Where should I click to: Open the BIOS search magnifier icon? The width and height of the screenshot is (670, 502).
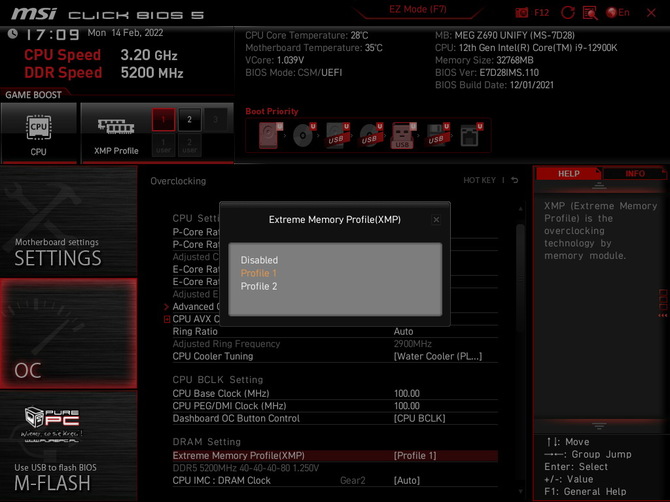tap(590, 13)
